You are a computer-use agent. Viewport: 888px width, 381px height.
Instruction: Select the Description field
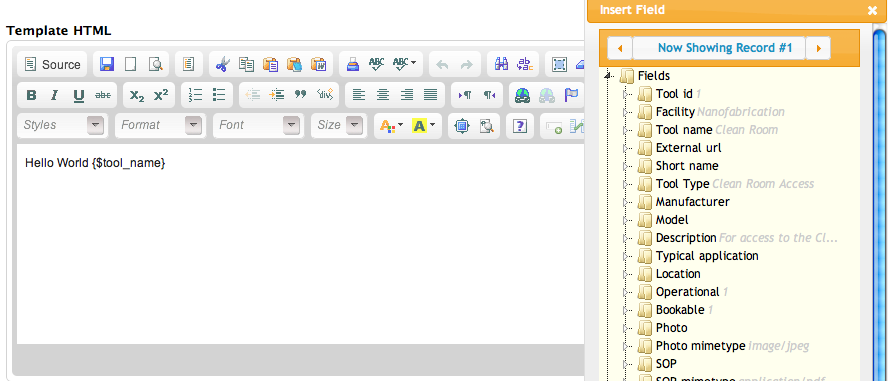pos(686,238)
